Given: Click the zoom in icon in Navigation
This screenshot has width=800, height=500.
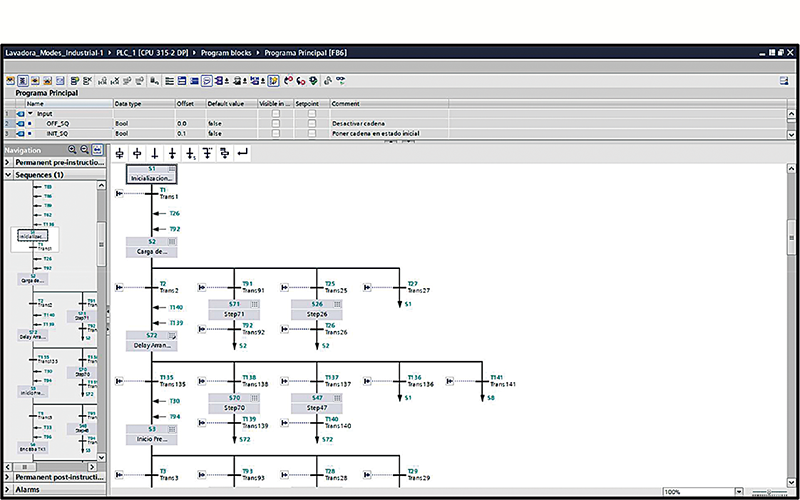Looking at the screenshot, I should (x=72, y=150).
